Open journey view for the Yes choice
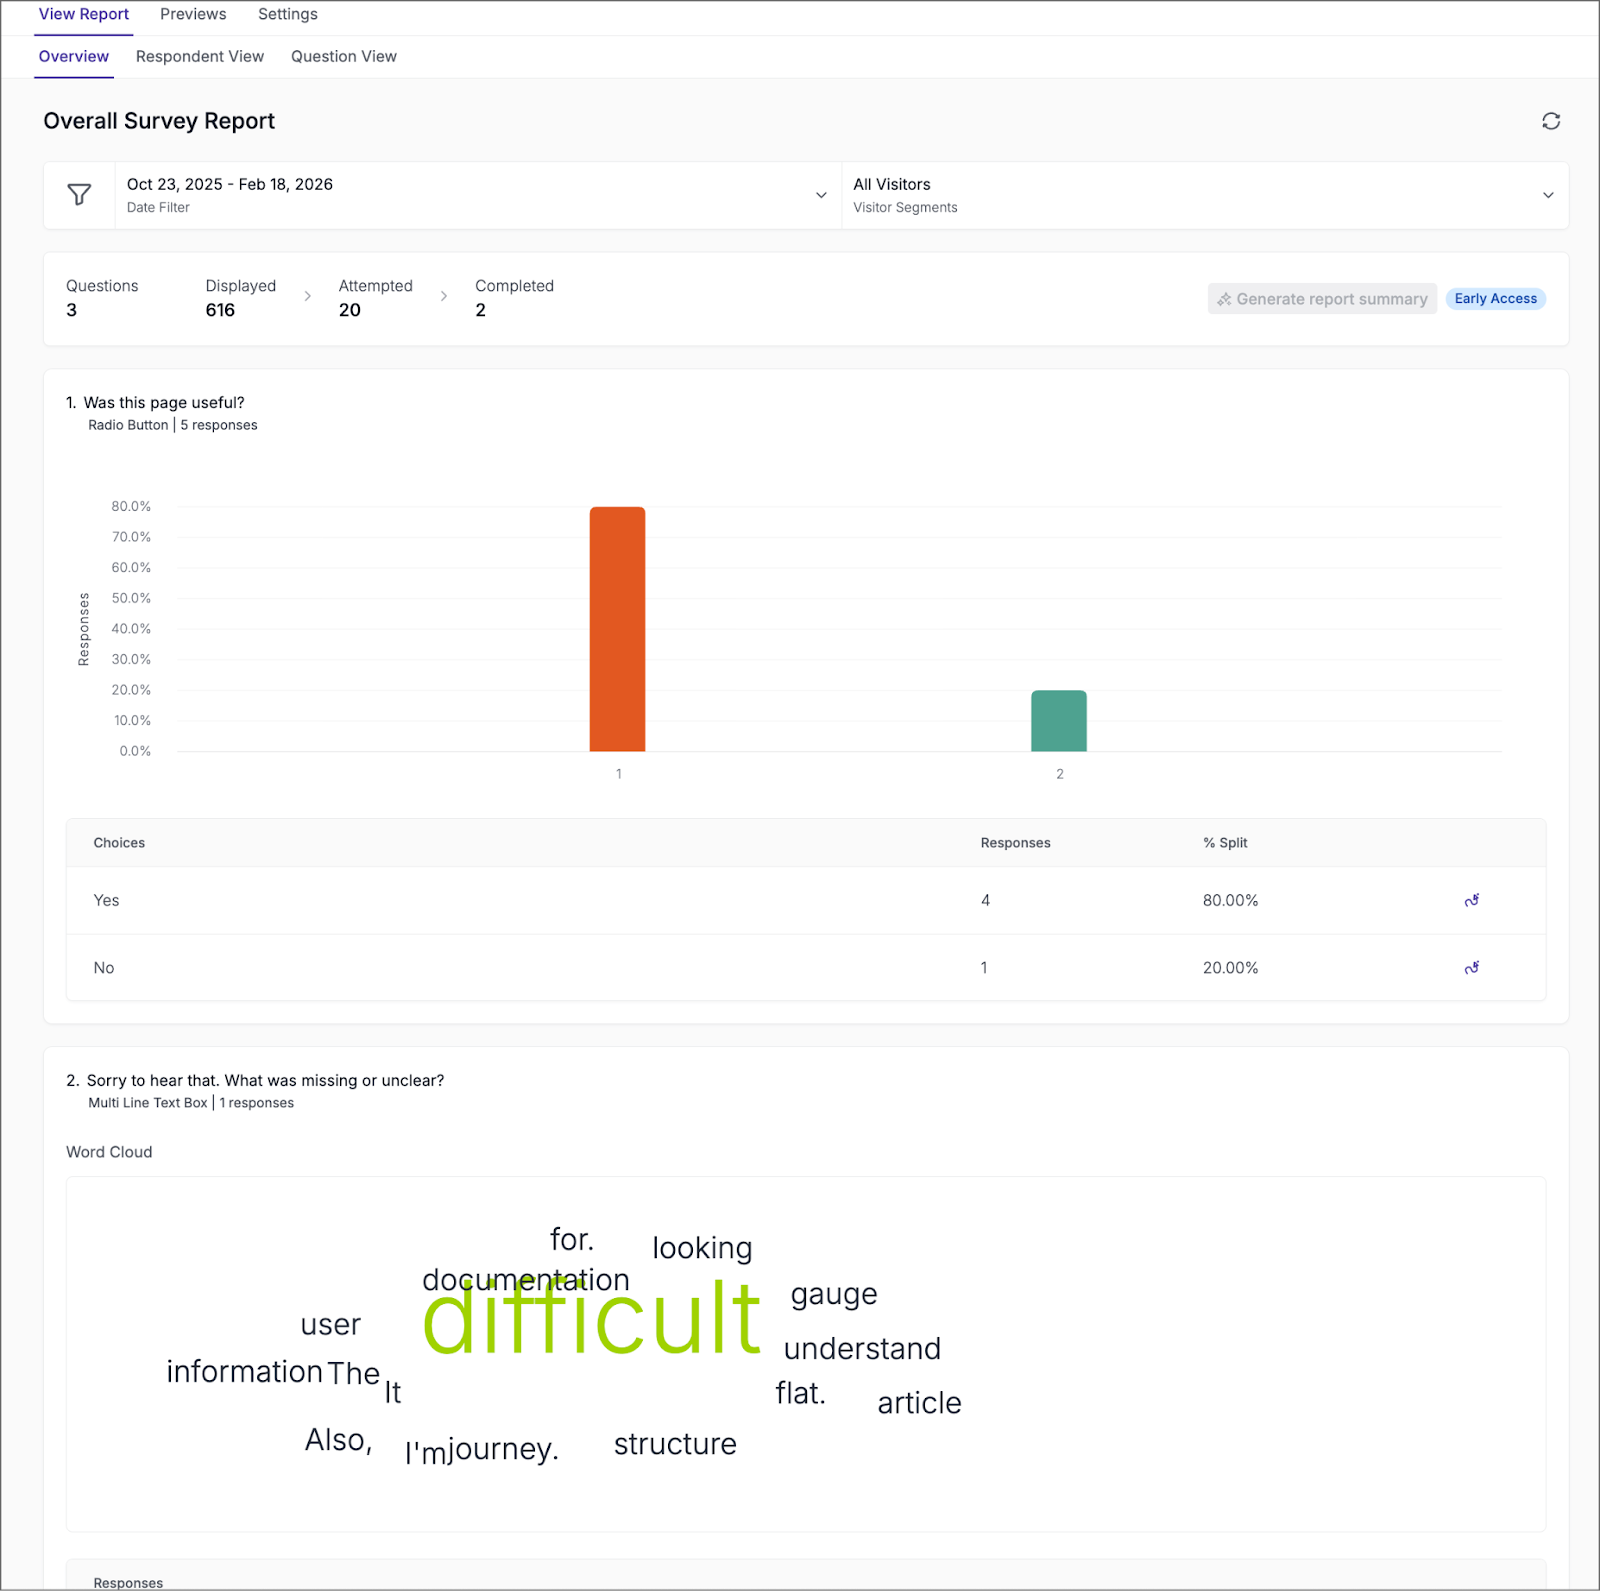 tap(1471, 900)
